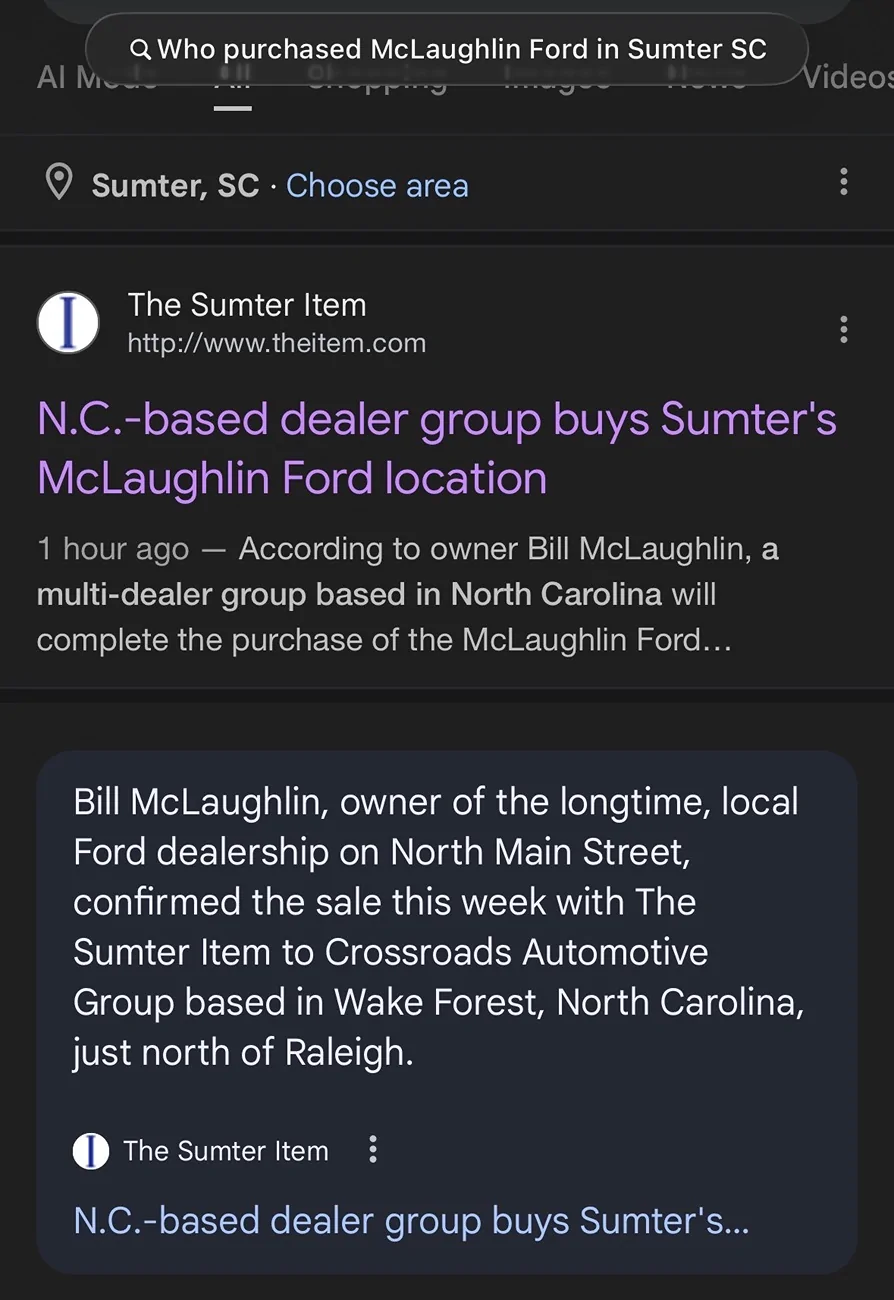Tap The Sumter Item logo in the featured card
894x1300 pixels.
(91, 1151)
